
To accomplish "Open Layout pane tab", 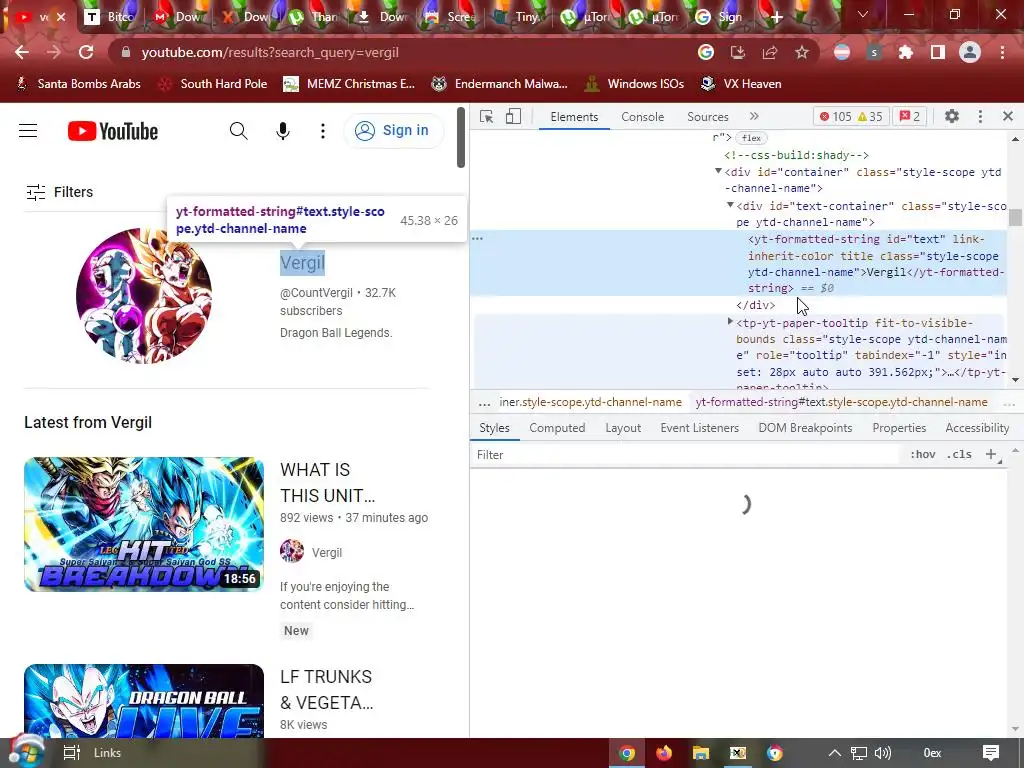I will (x=623, y=428).
